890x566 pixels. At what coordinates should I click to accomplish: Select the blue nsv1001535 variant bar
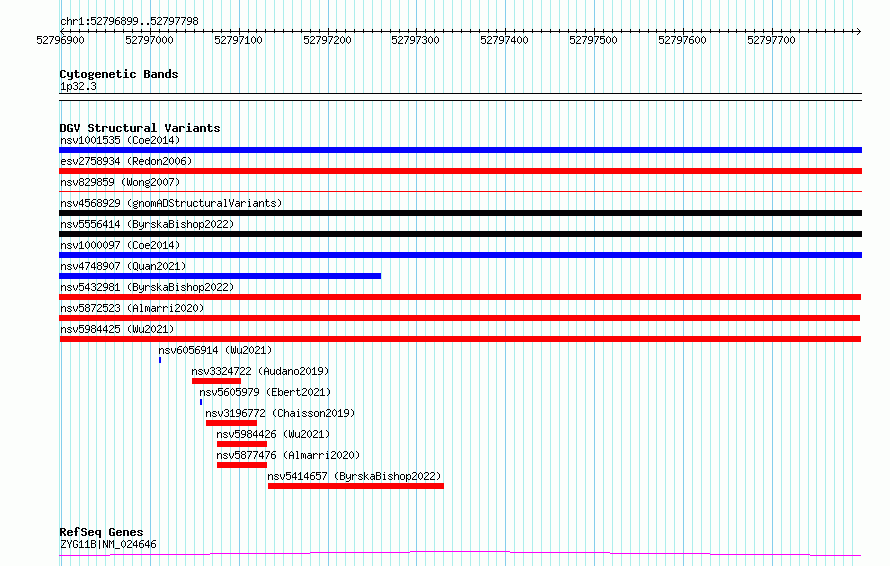point(460,150)
